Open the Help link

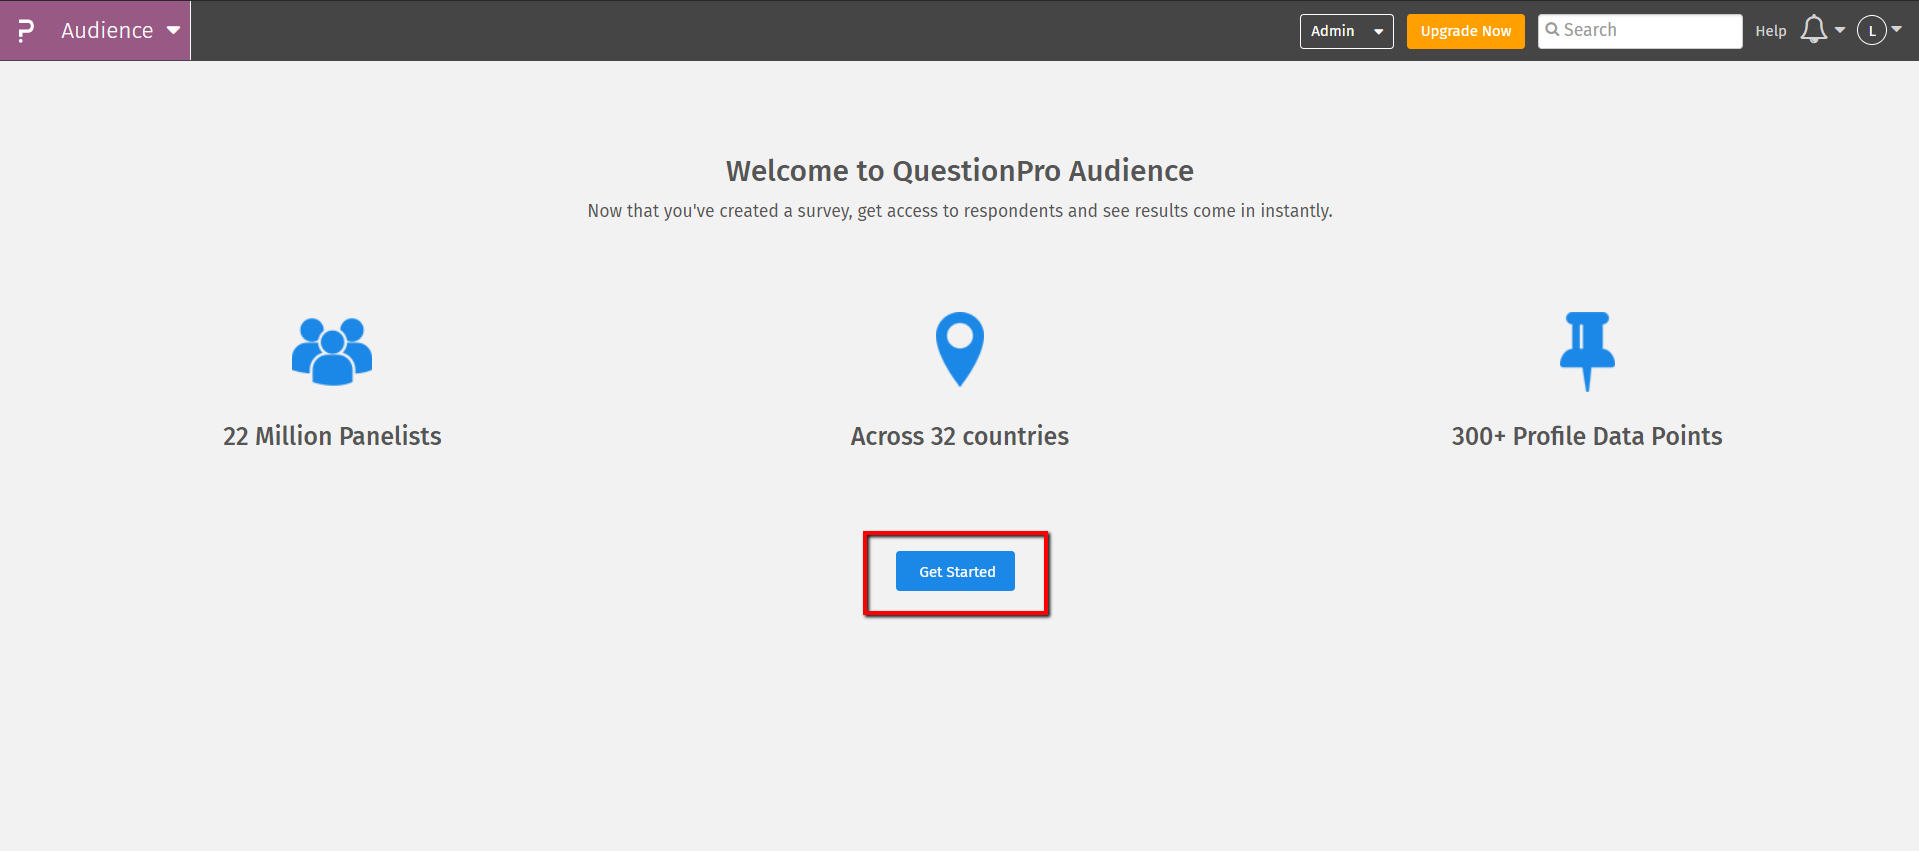pos(1770,31)
